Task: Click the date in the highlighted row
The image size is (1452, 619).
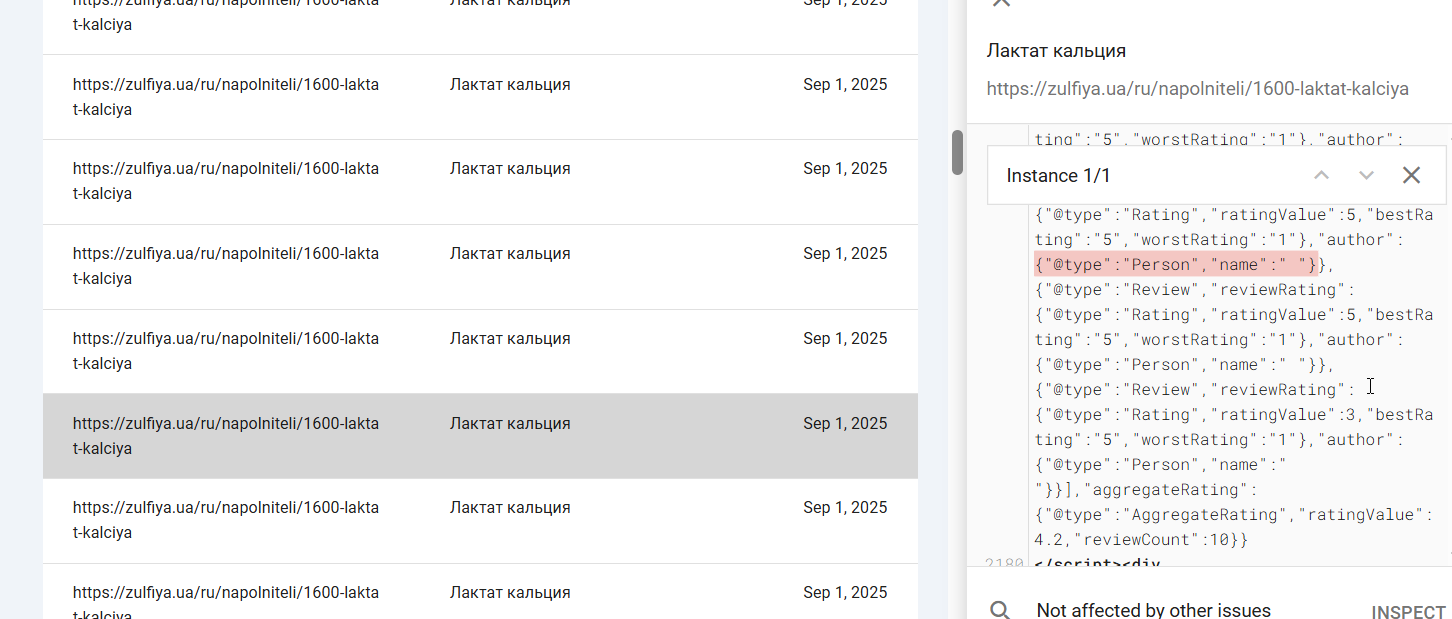Action: (845, 424)
